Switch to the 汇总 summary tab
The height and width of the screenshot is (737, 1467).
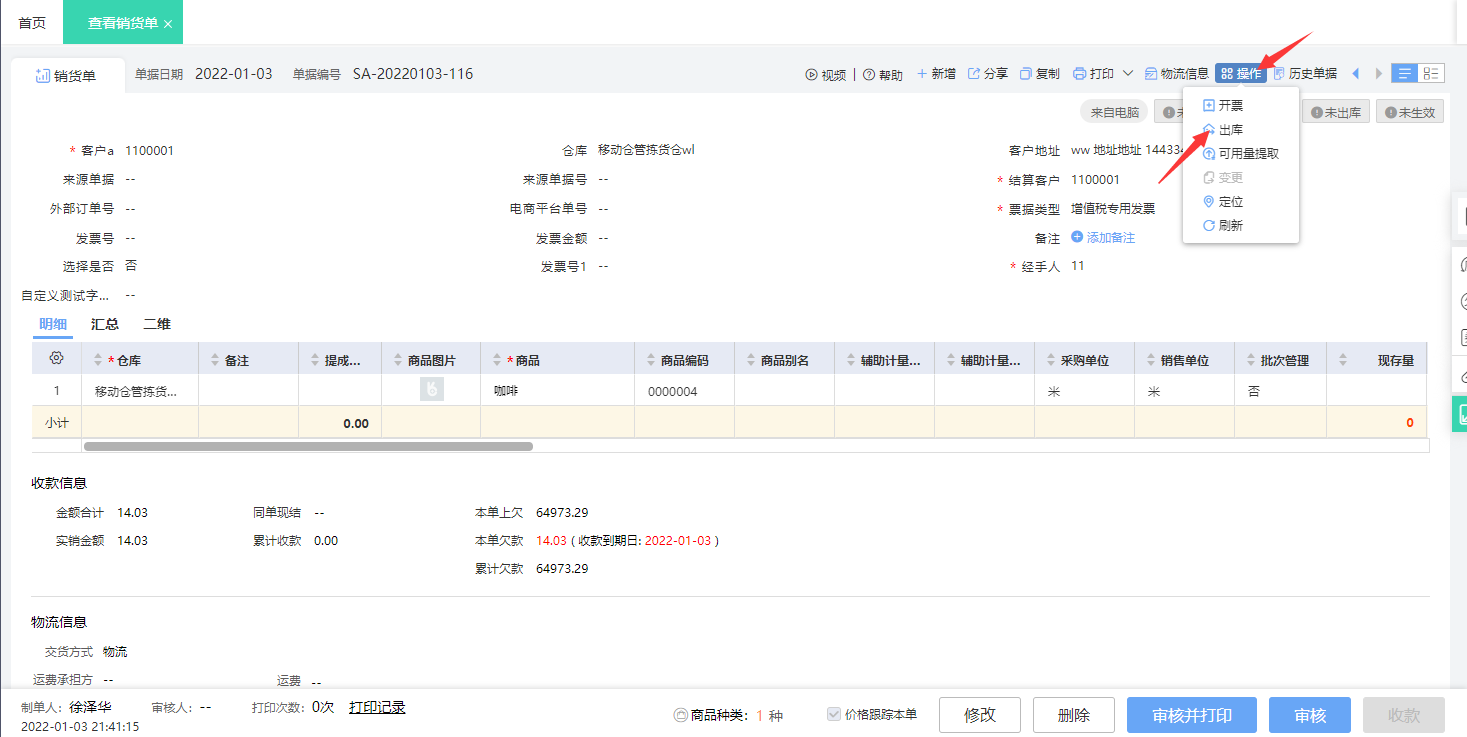pyautogui.click(x=105, y=324)
